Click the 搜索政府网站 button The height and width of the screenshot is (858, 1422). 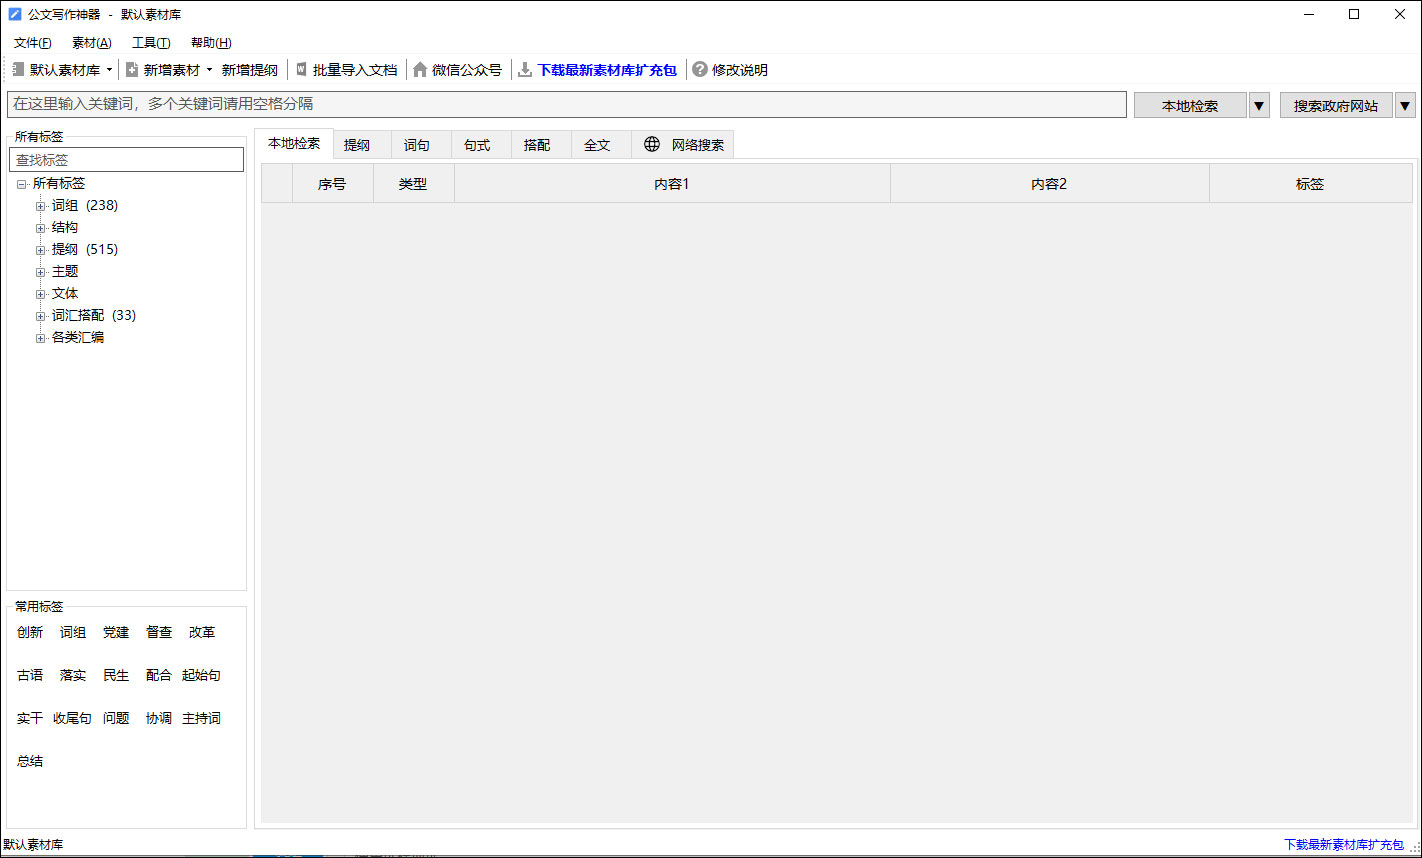[1336, 105]
